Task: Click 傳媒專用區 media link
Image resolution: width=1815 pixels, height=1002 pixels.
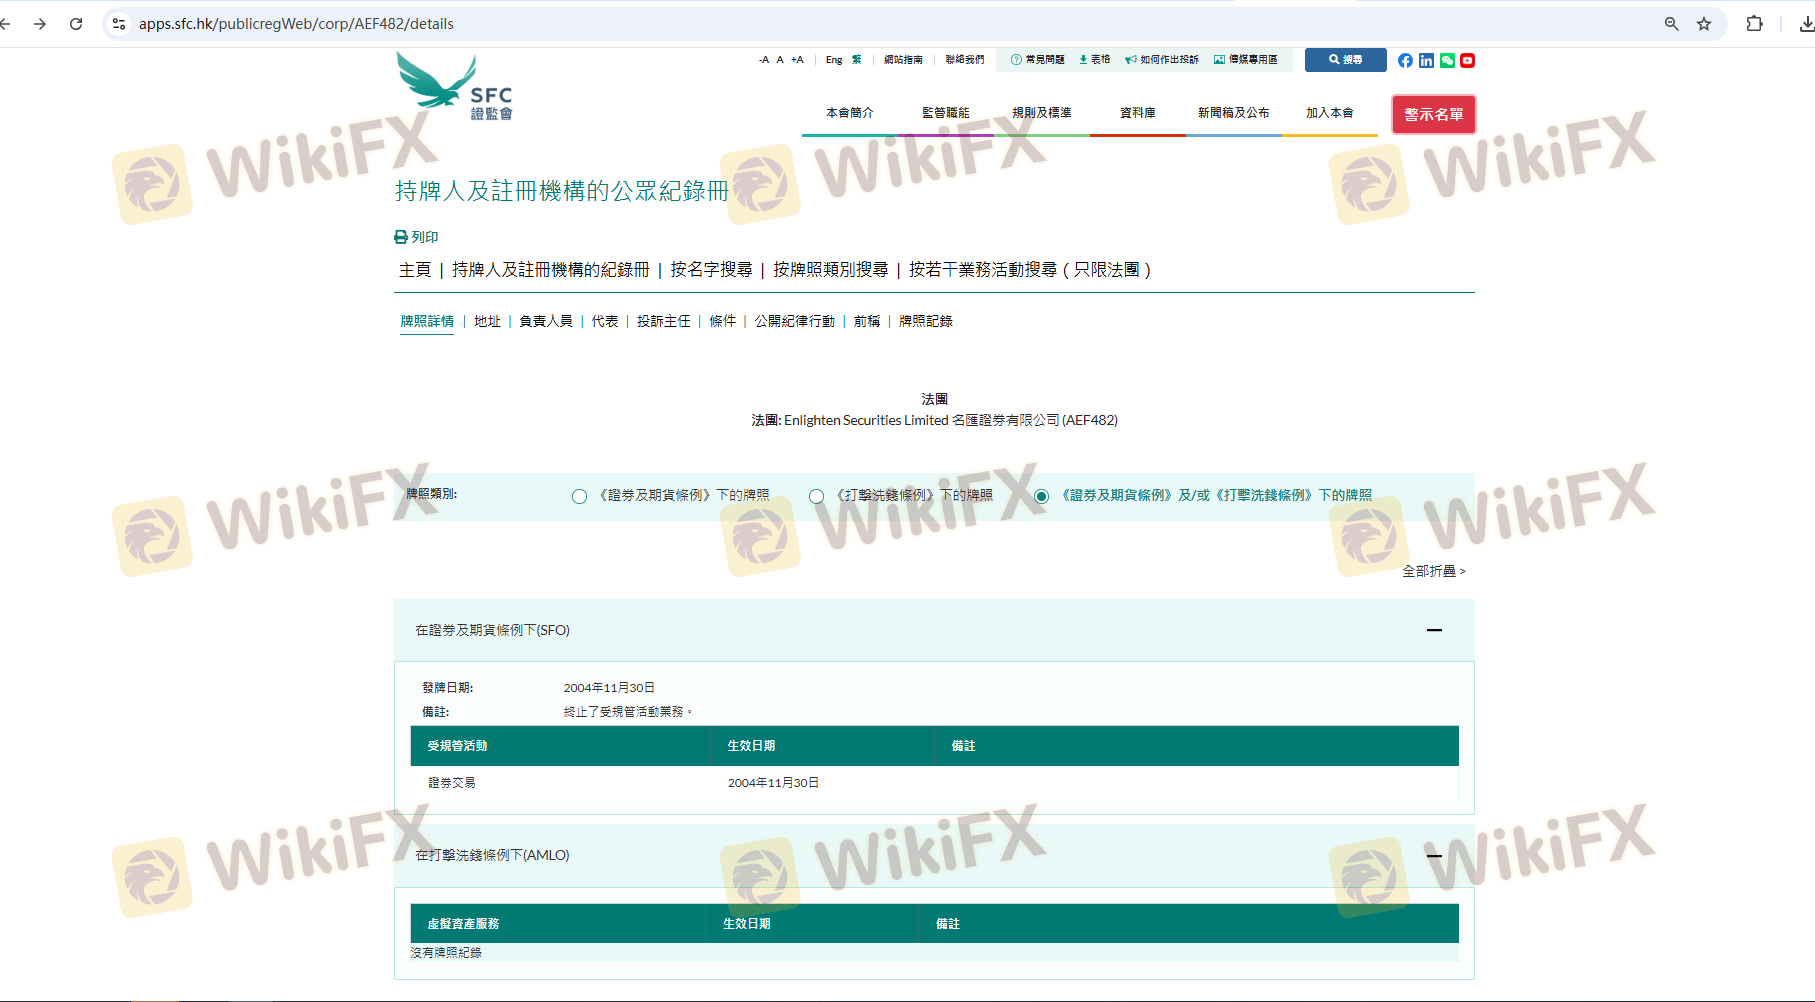Action: click(1246, 60)
